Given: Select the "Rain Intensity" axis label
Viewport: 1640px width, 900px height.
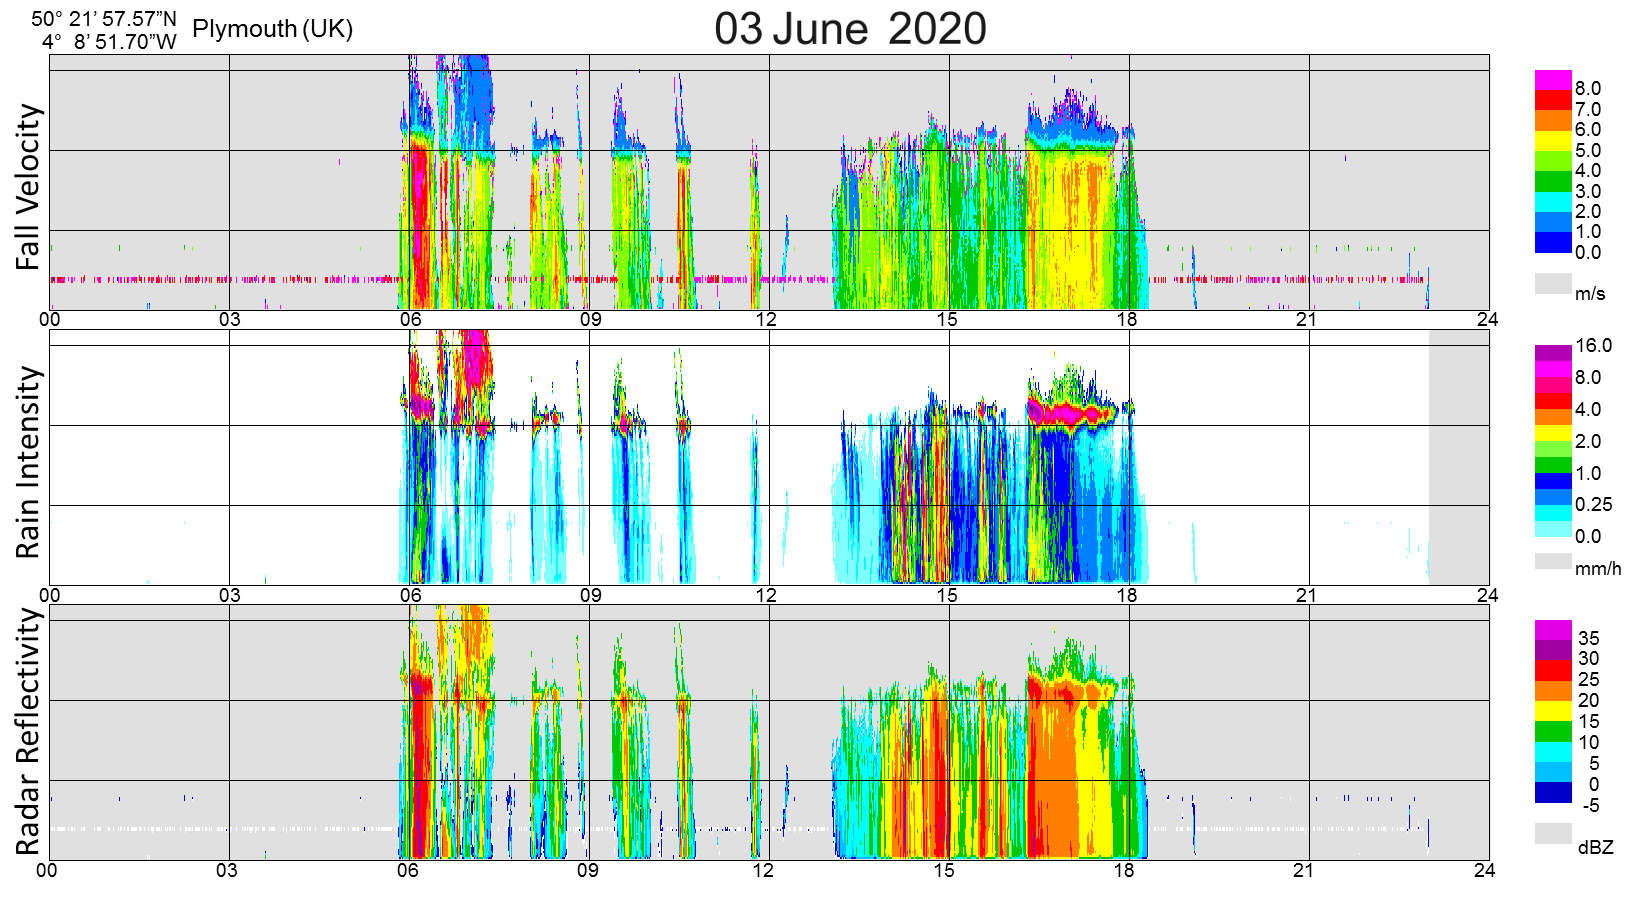Looking at the screenshot, I should [29, 462].
